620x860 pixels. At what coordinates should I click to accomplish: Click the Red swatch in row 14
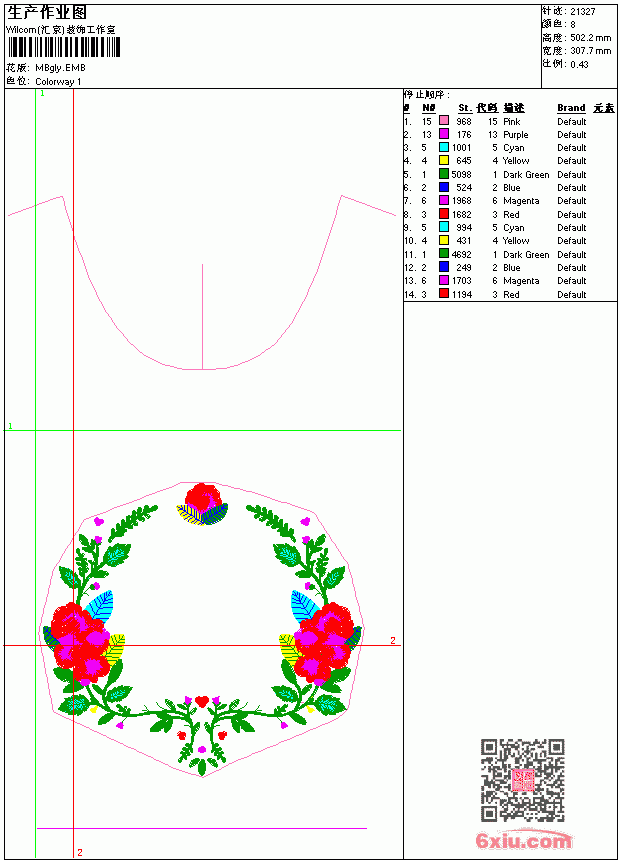(444, 294)
